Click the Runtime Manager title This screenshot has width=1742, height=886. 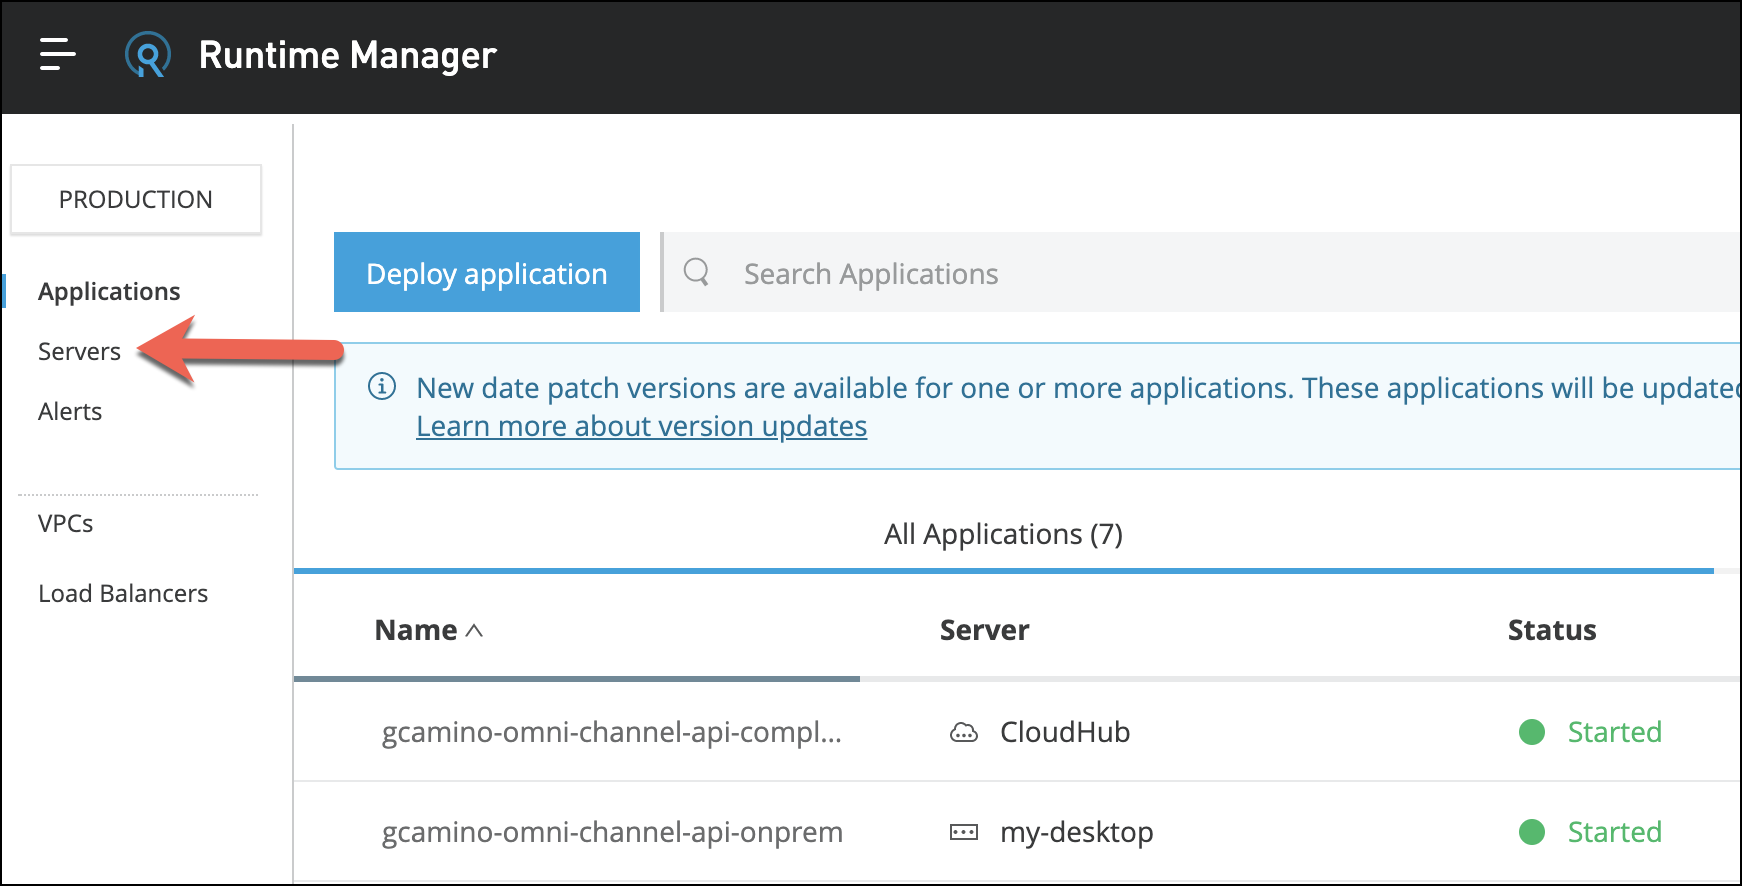pos(348,55)
